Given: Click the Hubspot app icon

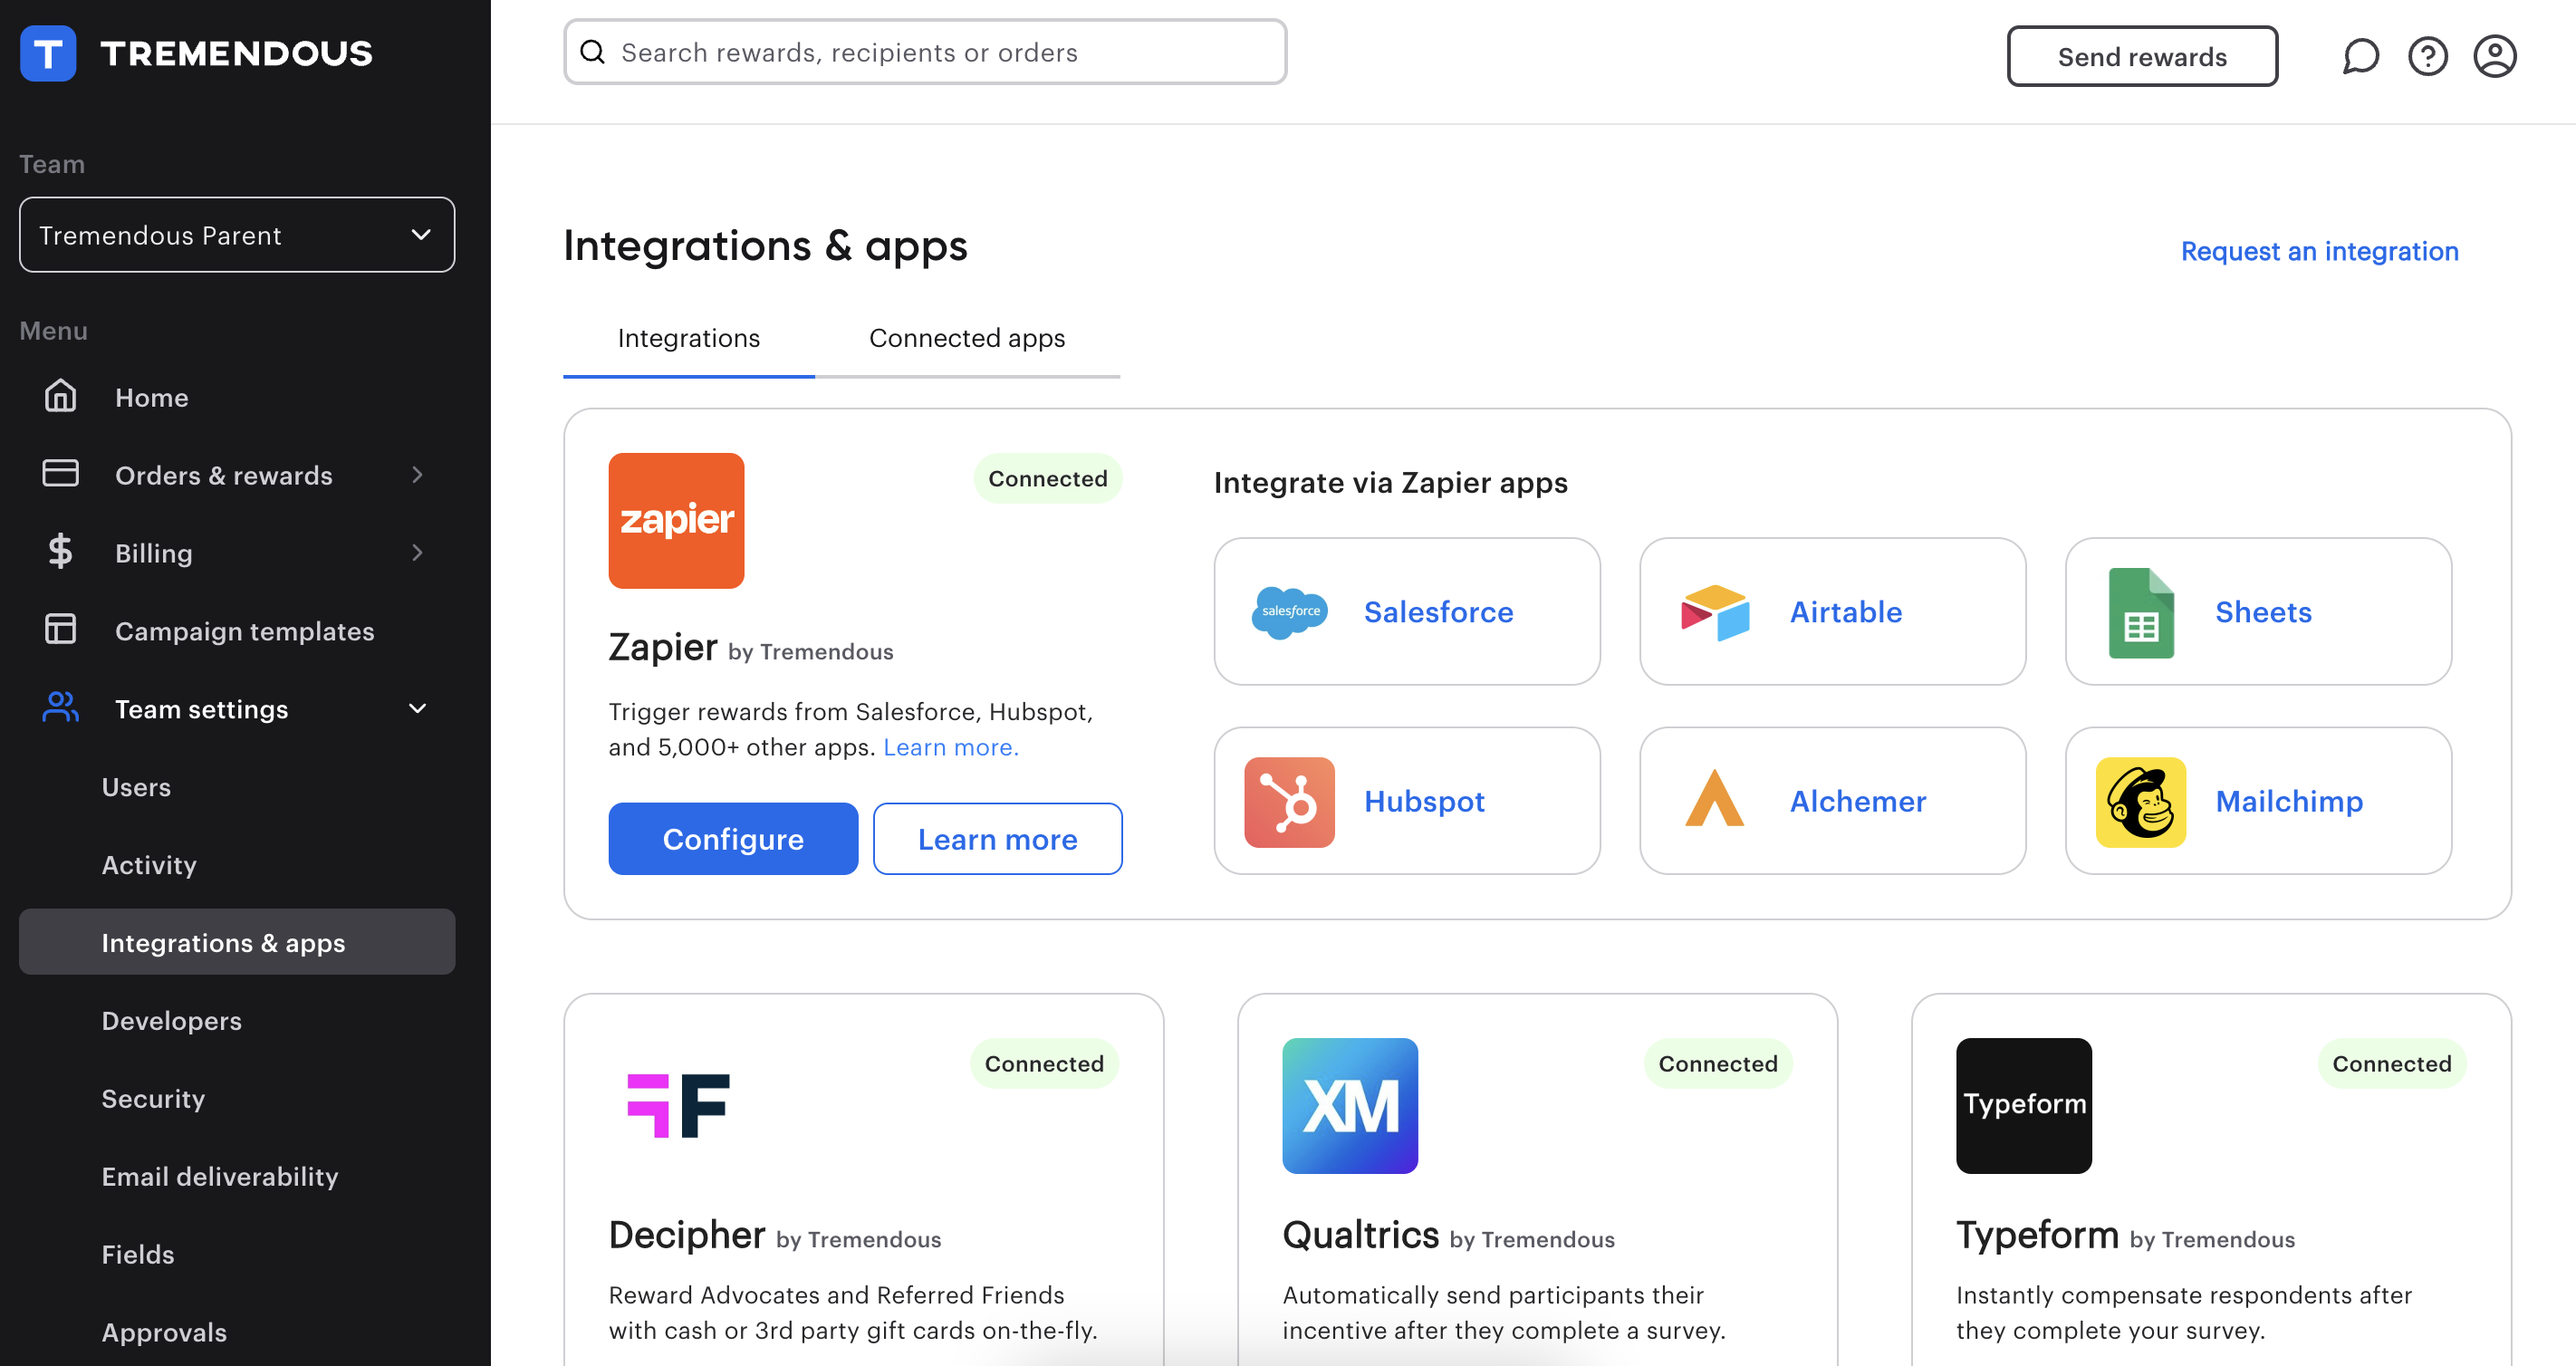Looking at the screenshot, I should 1288,801.
